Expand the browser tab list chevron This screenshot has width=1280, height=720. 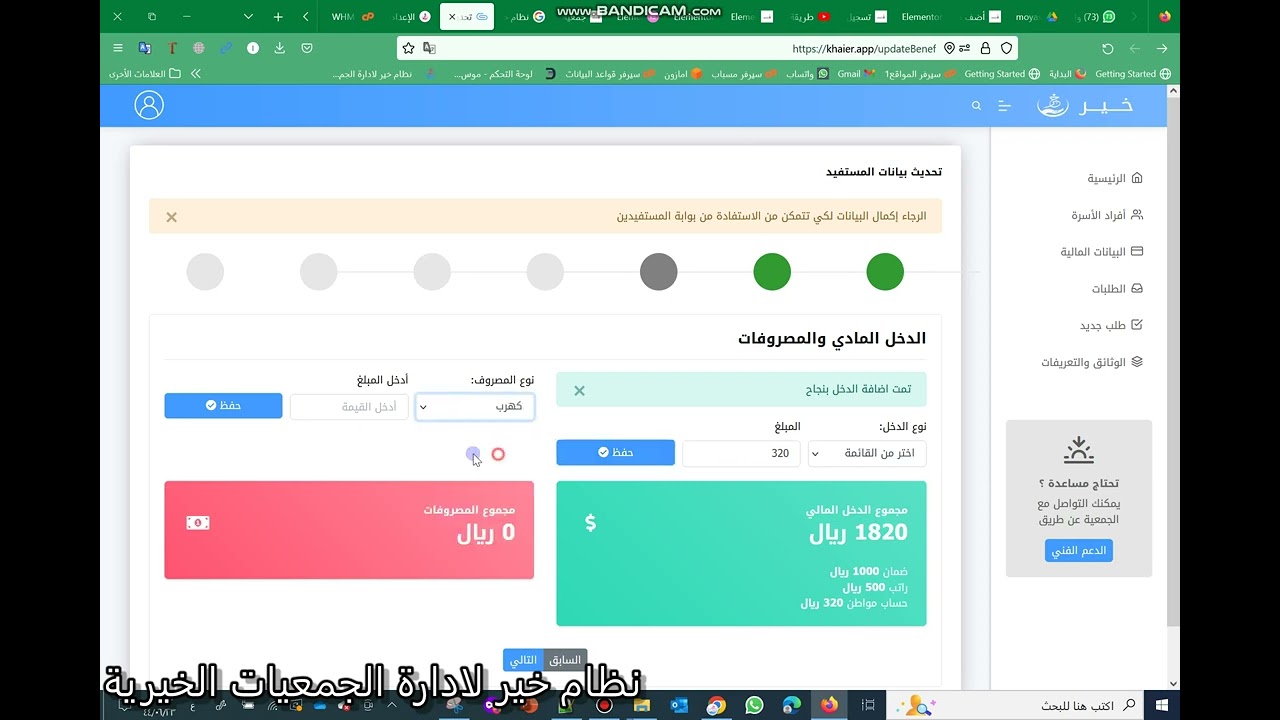[249, 17]
